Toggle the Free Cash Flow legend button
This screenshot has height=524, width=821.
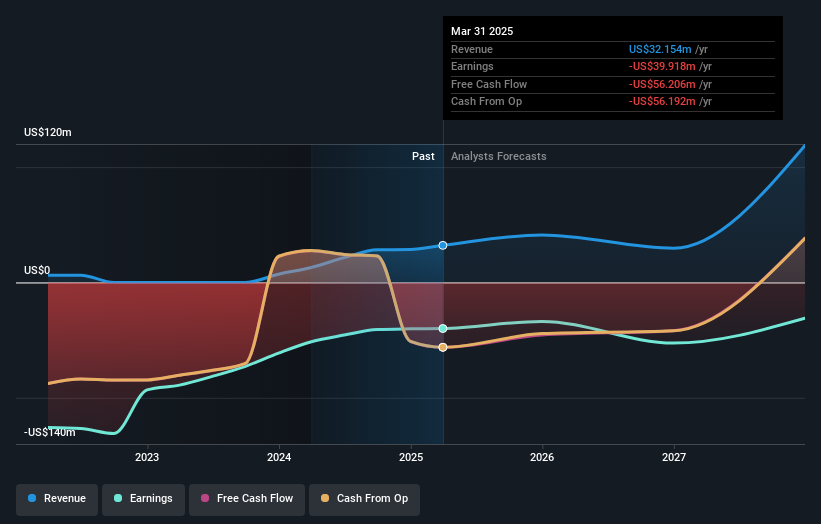pos(247,499)
